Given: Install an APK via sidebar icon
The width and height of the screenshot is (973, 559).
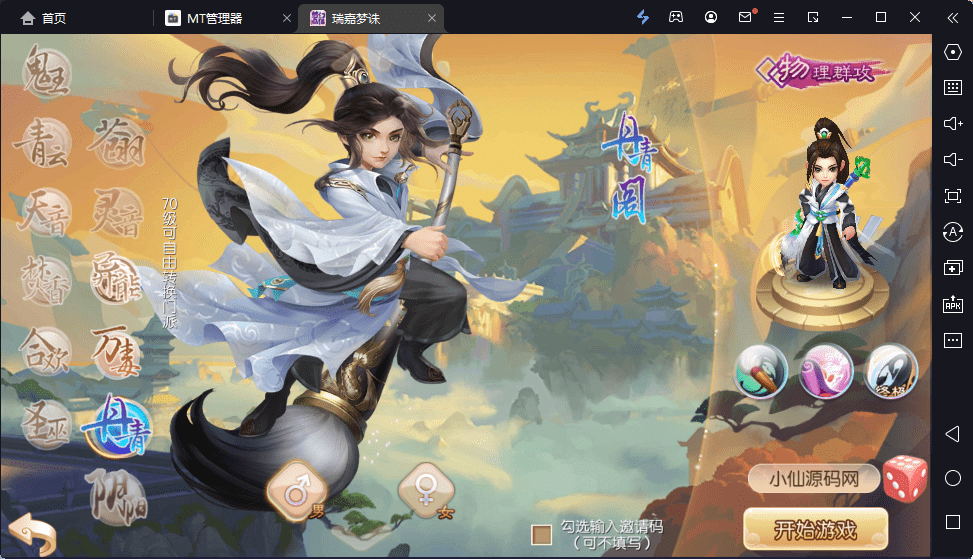Looking at the screenshot, I should [x=953, y=304].
